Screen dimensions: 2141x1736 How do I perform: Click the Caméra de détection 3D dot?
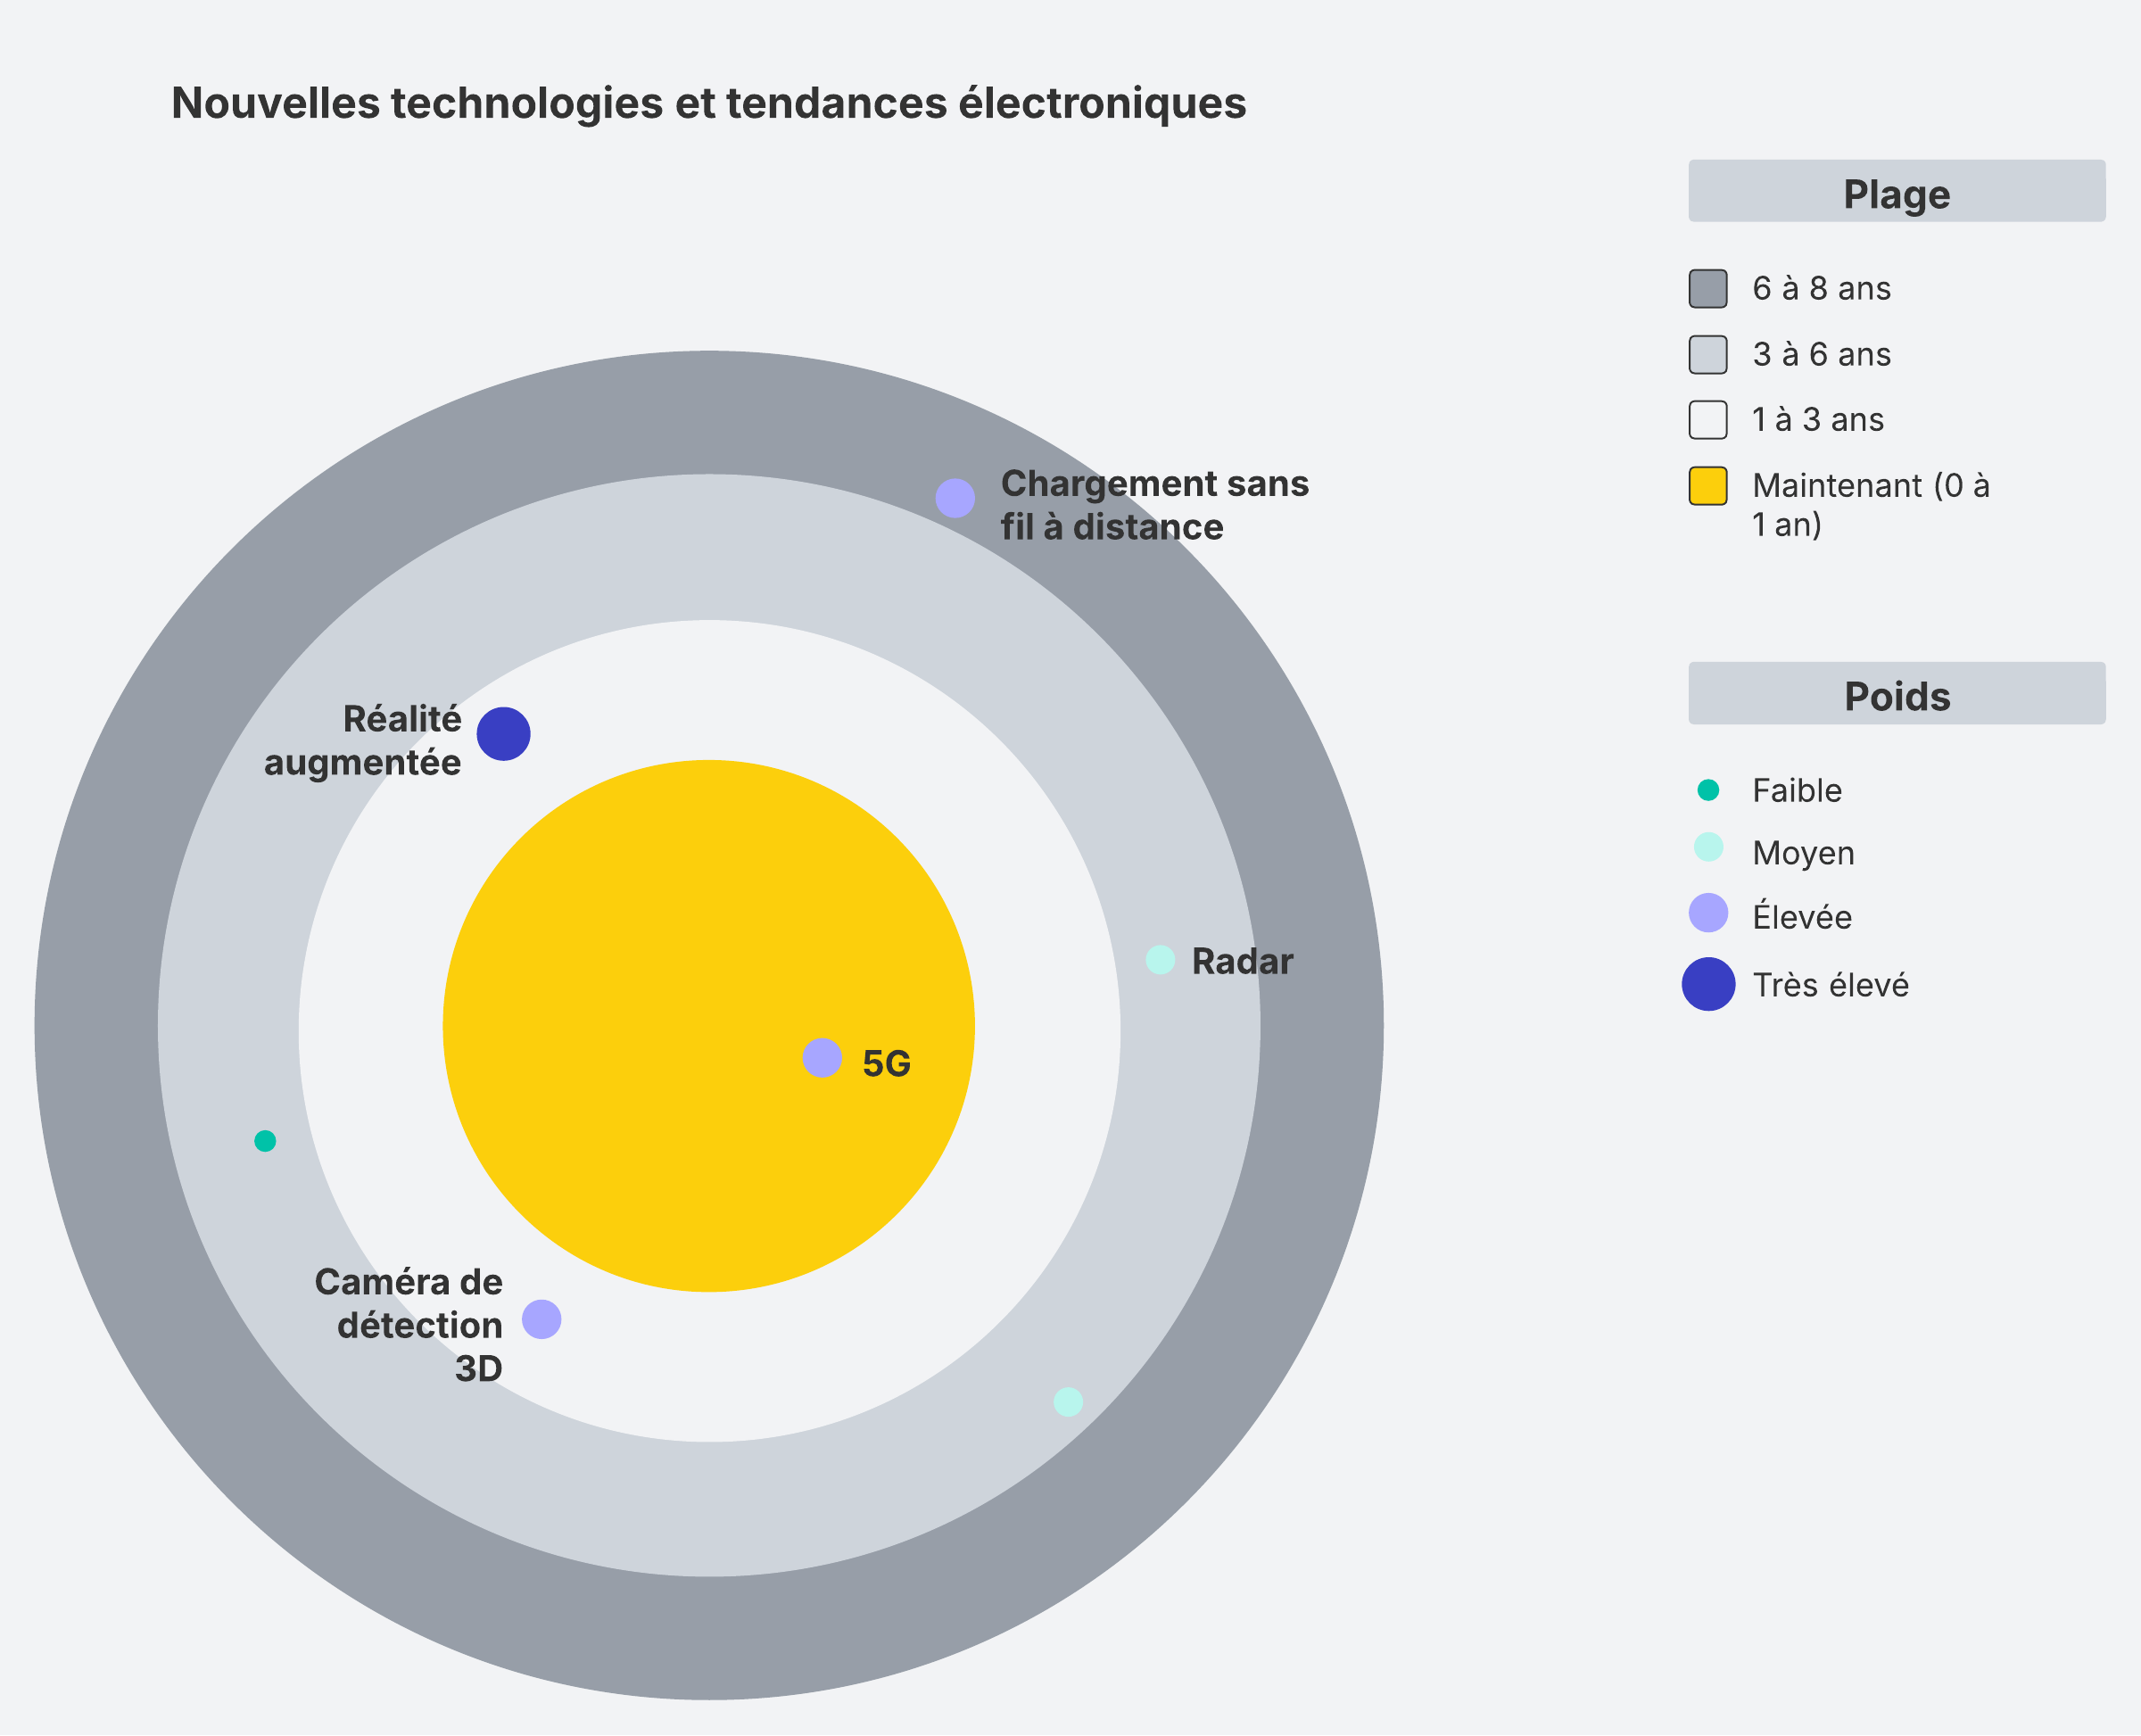pyautogui.click(x=542, y=1320)
